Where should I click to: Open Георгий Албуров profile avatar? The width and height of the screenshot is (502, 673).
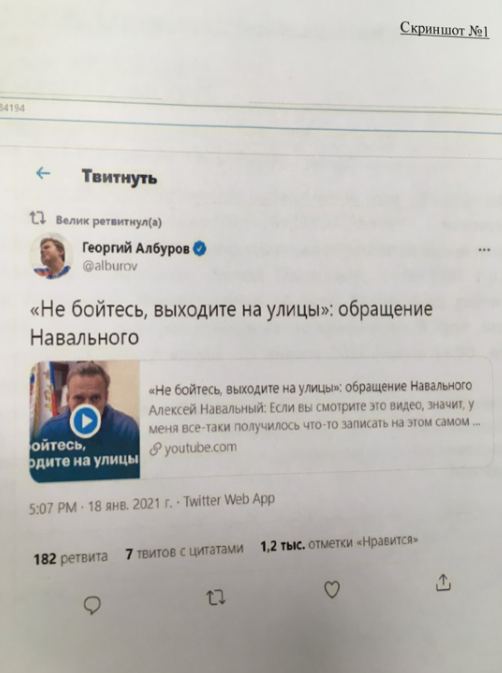point(51,257)
